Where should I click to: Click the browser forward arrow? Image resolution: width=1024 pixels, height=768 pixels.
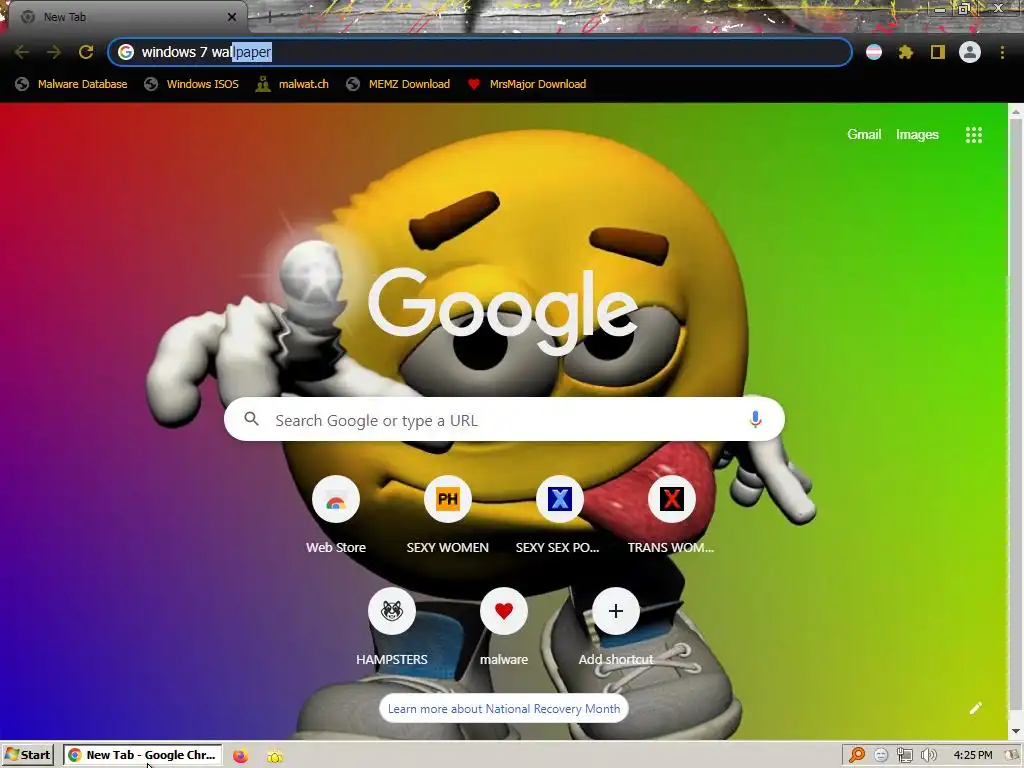tap(54, 52)
